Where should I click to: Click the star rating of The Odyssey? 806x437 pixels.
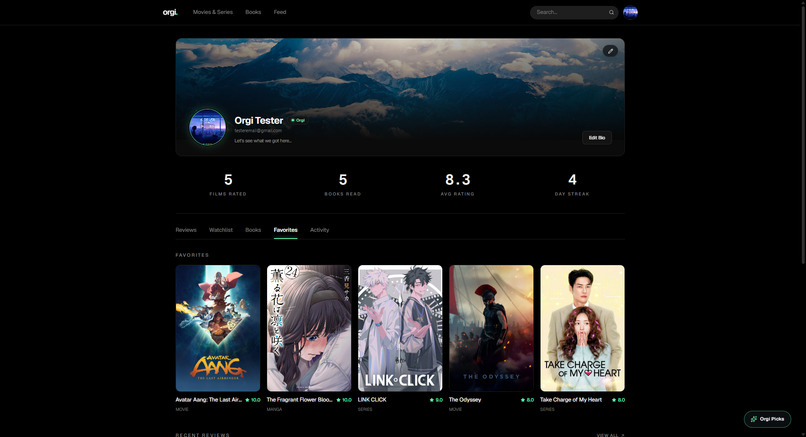[x=527, y=400]
